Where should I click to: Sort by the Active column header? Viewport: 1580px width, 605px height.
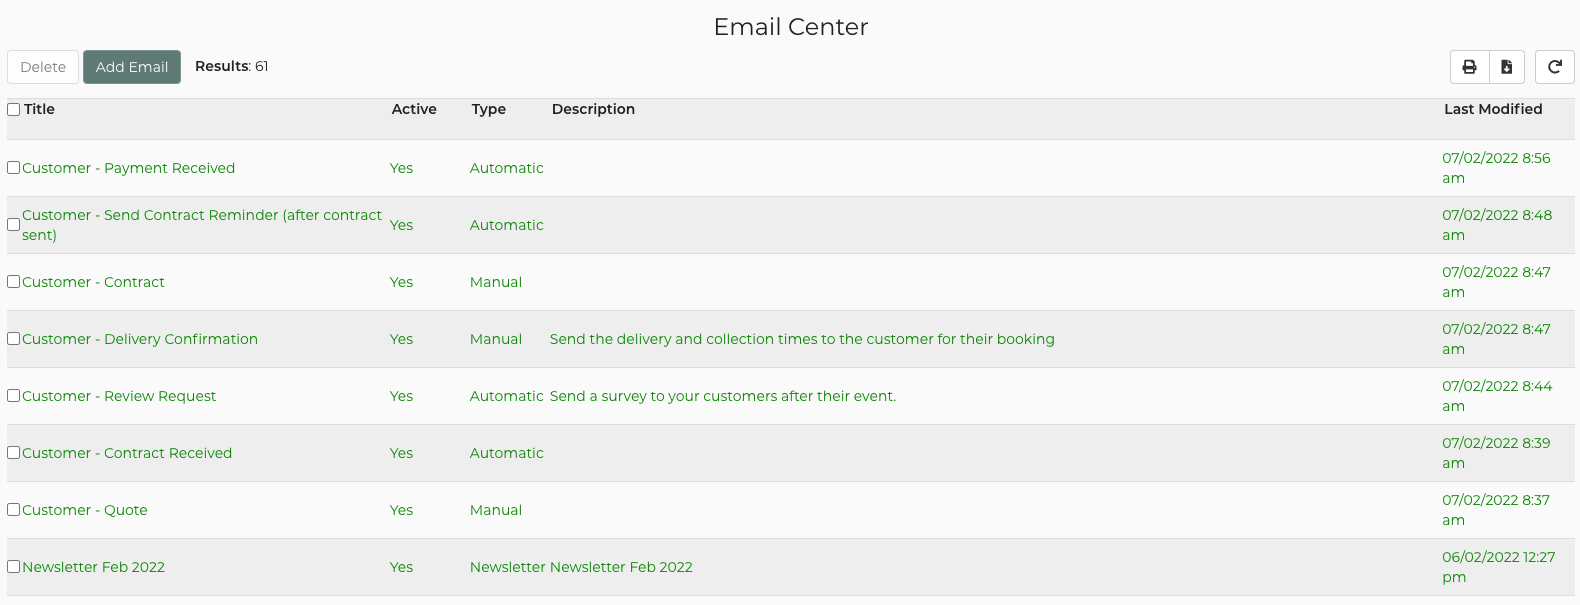pyautogui.click(x=414, y=109)
